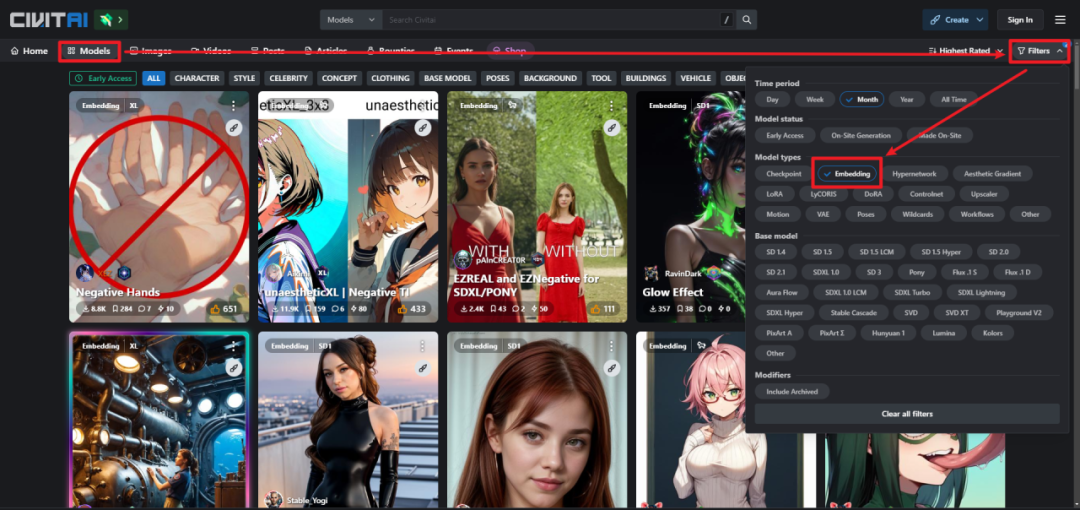Screen dimensions: 1080x510
Task: Click the link icon on red-haired portrait card
Action: point(611,368)
